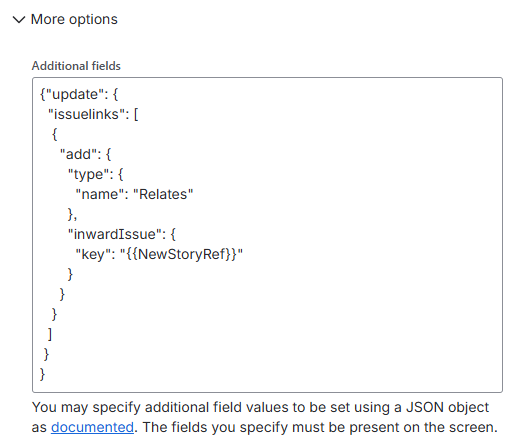Click the lone opening brace below issuelinks

(55, 134)
